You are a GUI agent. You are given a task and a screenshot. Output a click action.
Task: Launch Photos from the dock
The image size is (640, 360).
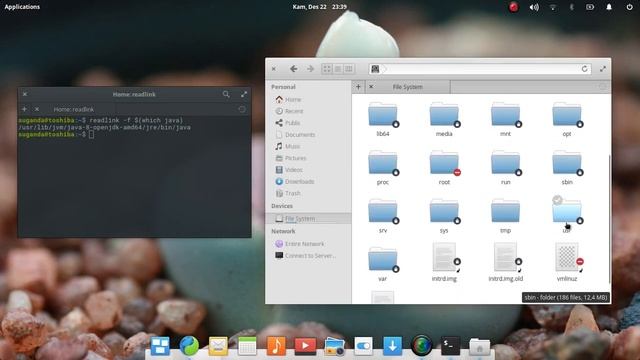(334, 346)
